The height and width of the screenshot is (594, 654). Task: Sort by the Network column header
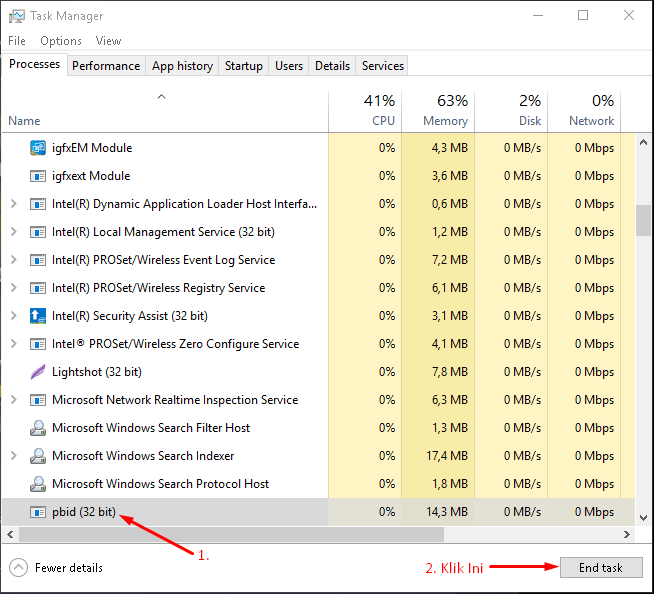tap(584, 112)
